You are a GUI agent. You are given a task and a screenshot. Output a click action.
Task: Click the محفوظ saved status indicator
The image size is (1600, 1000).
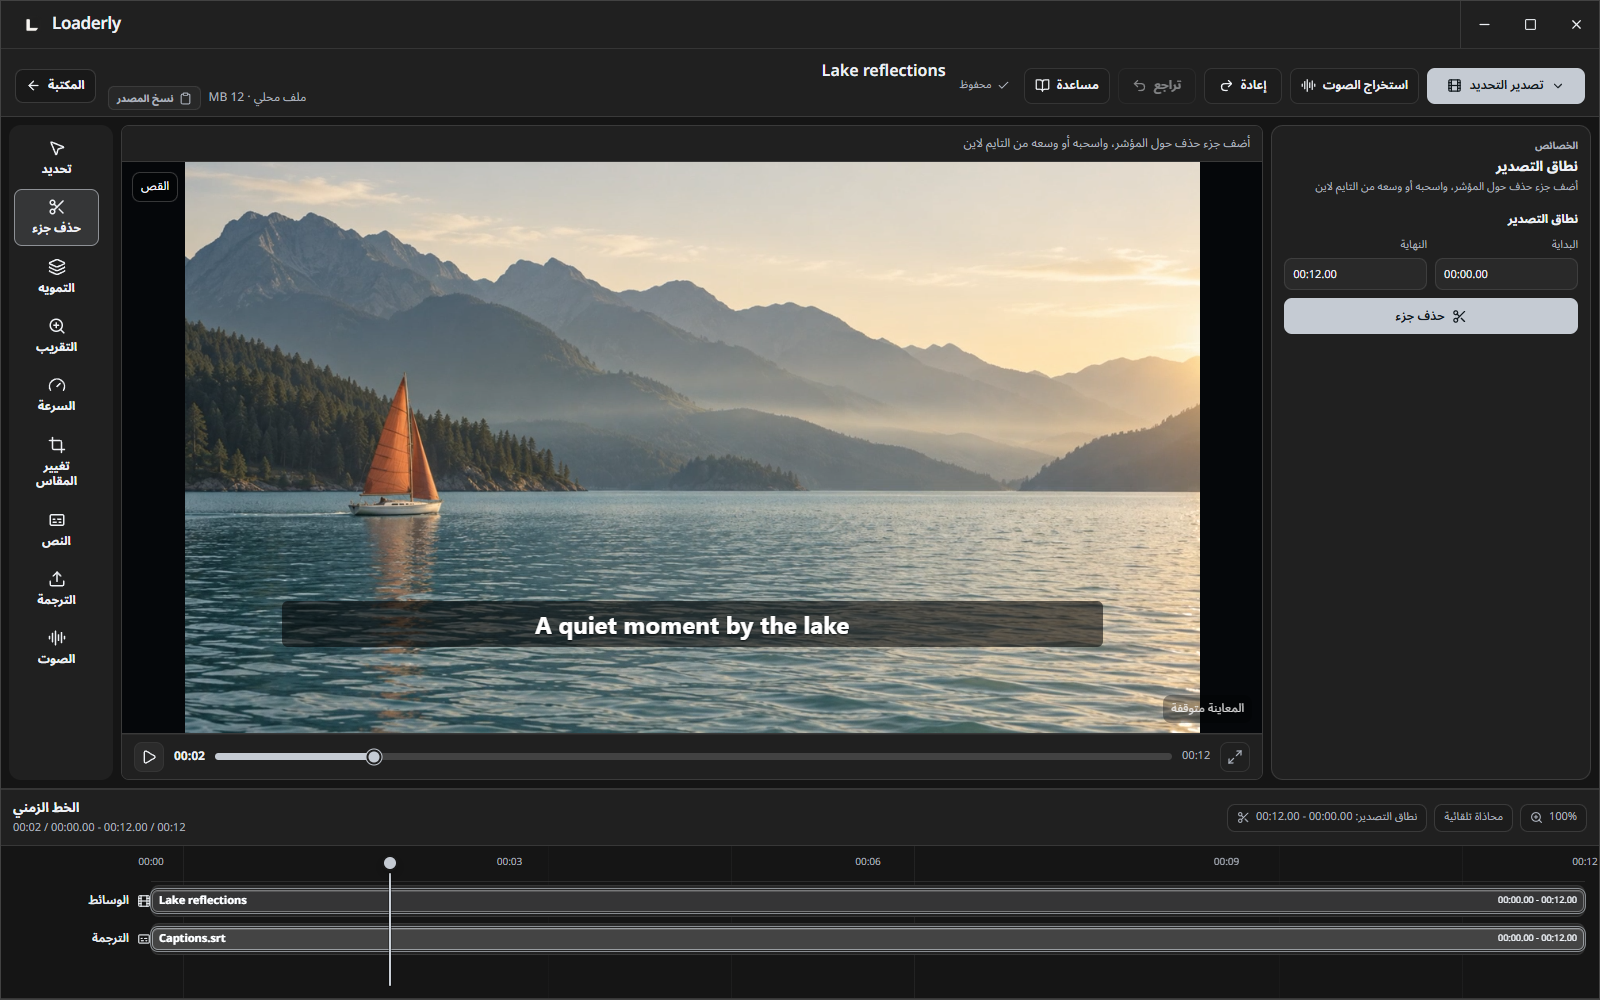(x=984, y=85)
